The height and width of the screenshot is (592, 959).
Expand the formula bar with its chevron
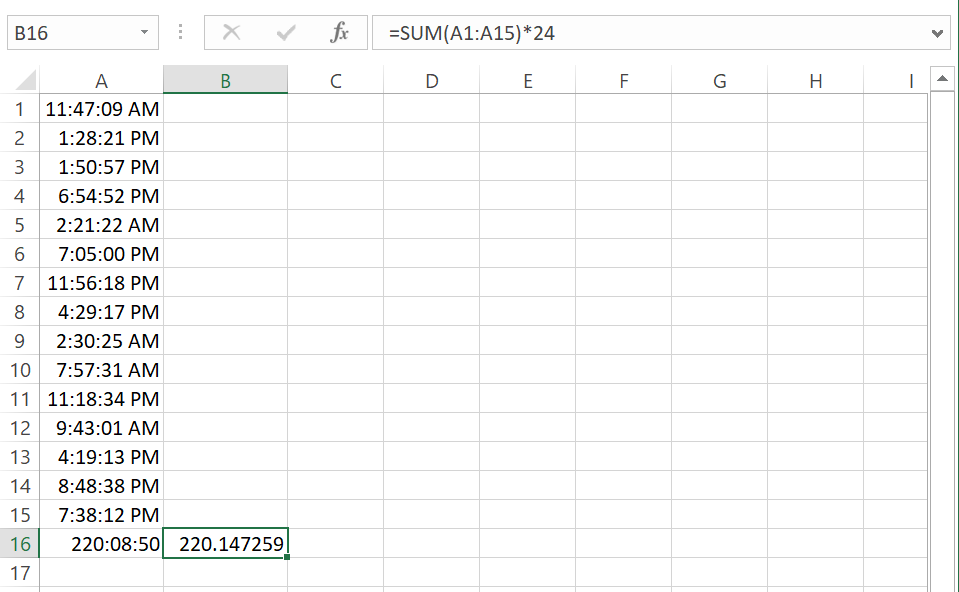click(x=937, y=31)
